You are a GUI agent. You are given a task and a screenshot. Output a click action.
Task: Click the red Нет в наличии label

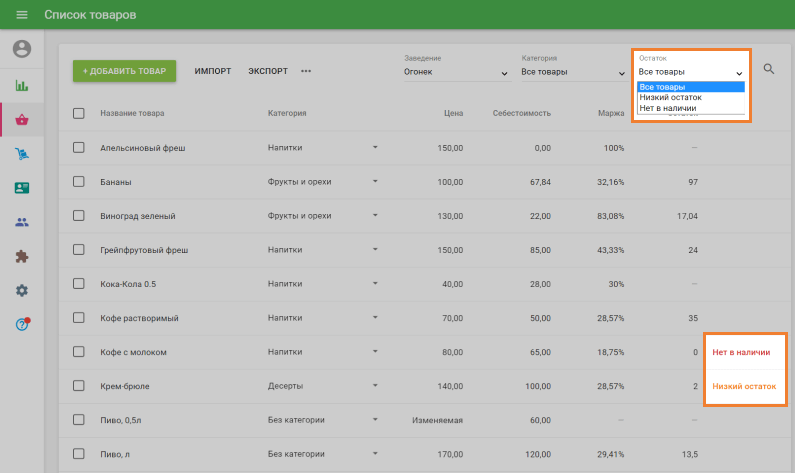[x=741, y=352]
